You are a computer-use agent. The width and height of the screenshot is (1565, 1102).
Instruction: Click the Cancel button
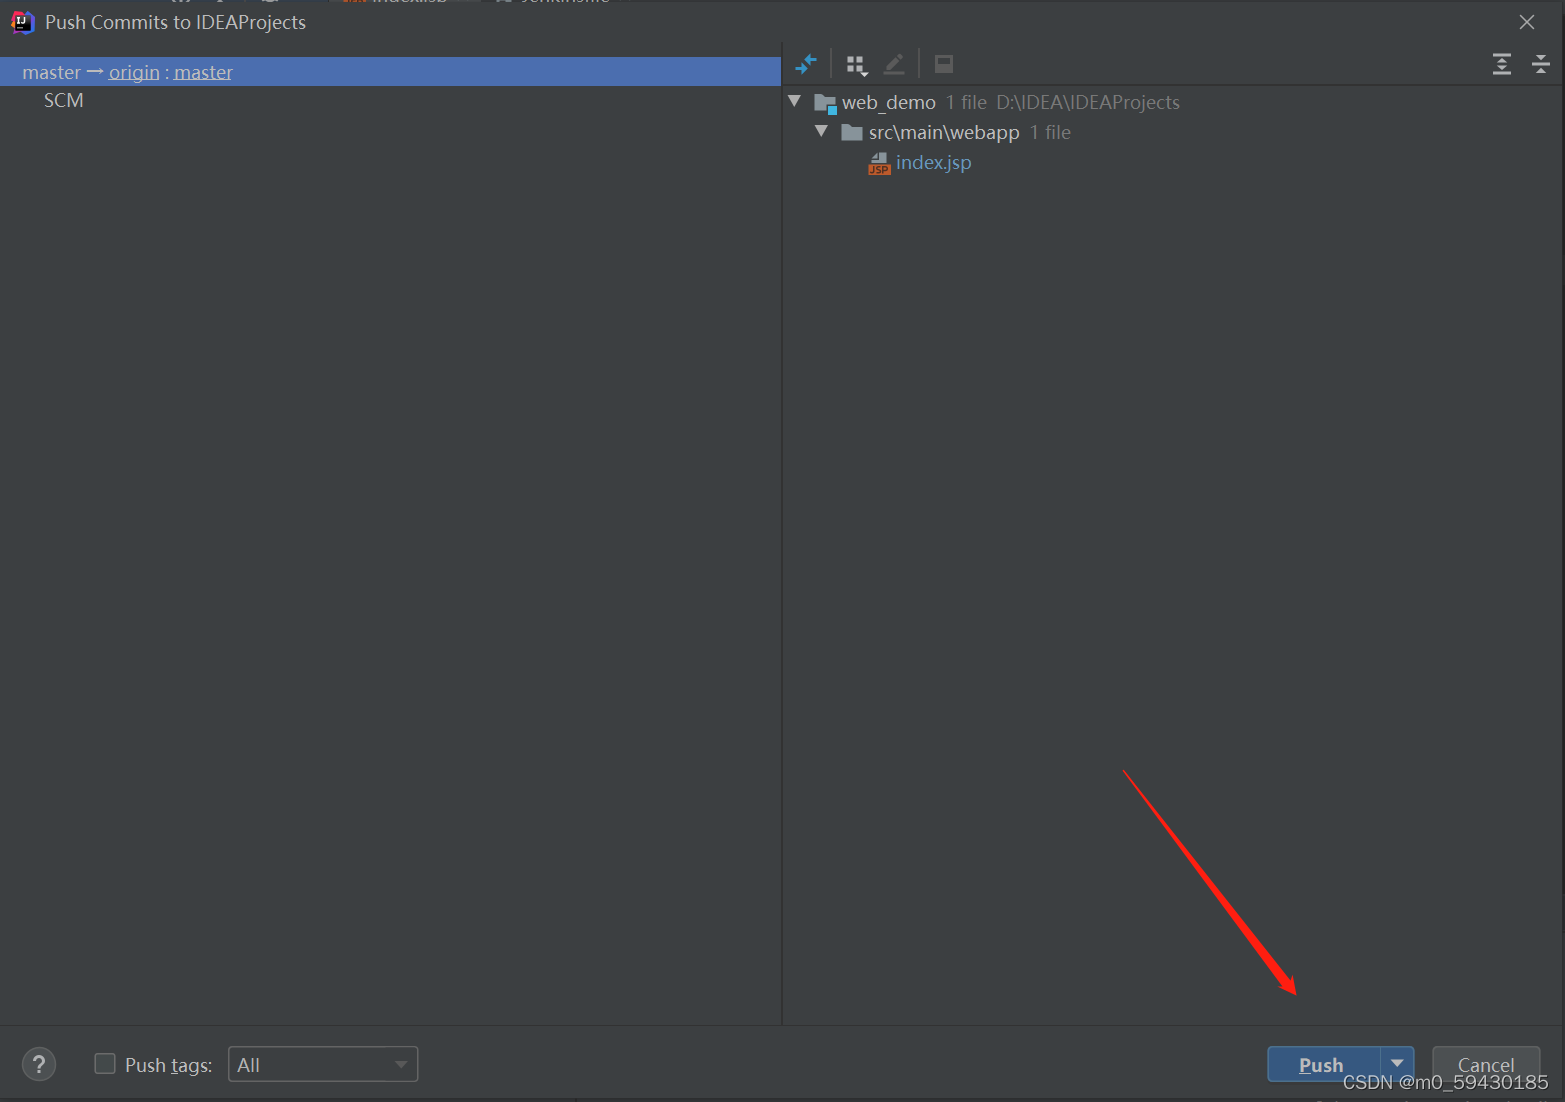click(x=1486, y=1064)
